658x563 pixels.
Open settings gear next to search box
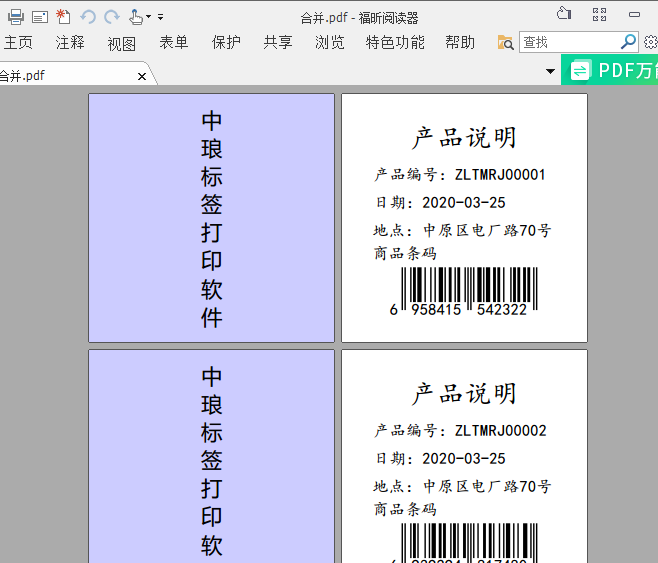point(651,42)
